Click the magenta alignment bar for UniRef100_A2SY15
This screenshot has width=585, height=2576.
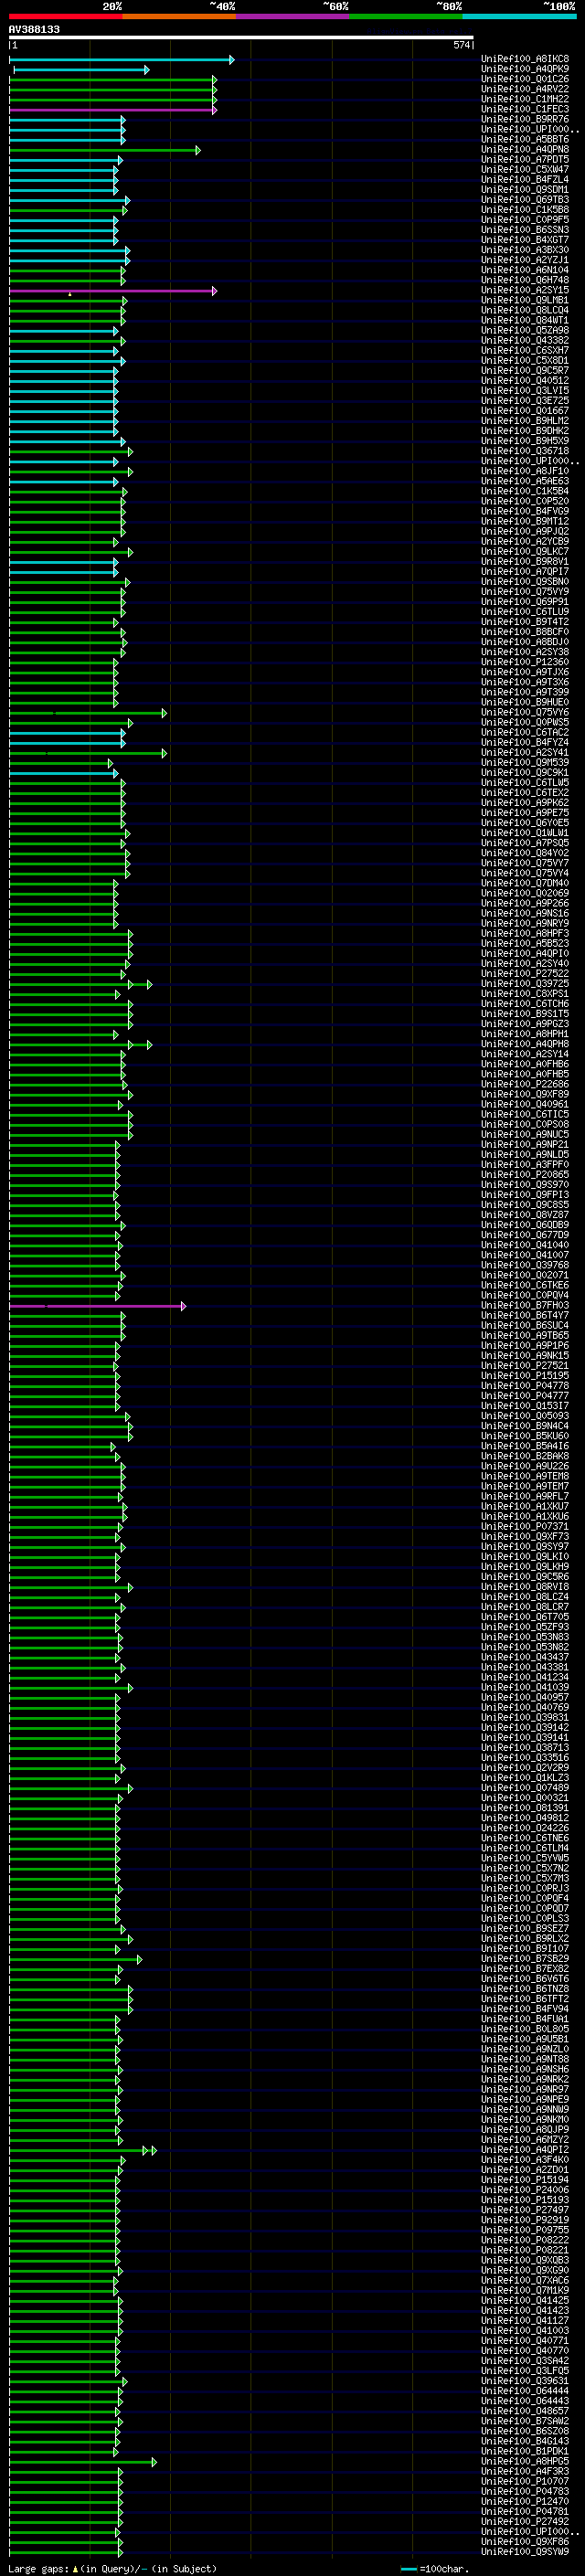pos(112,291)
